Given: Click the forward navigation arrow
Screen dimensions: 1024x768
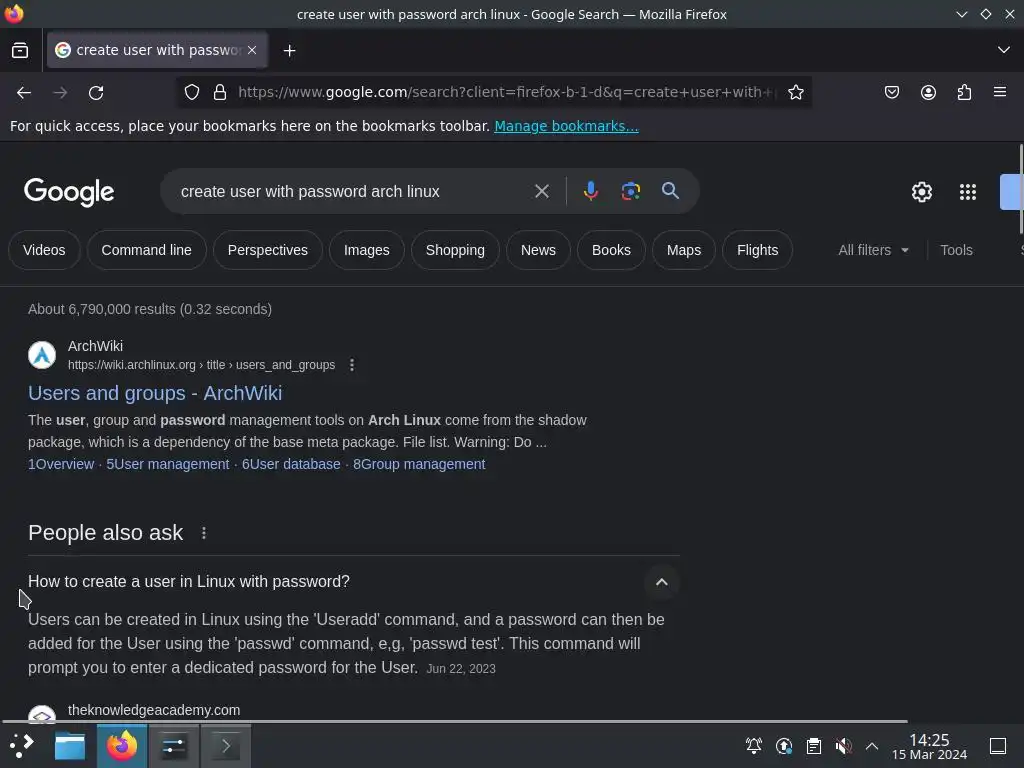Looking at the screenshot, I should coord(60,93).
